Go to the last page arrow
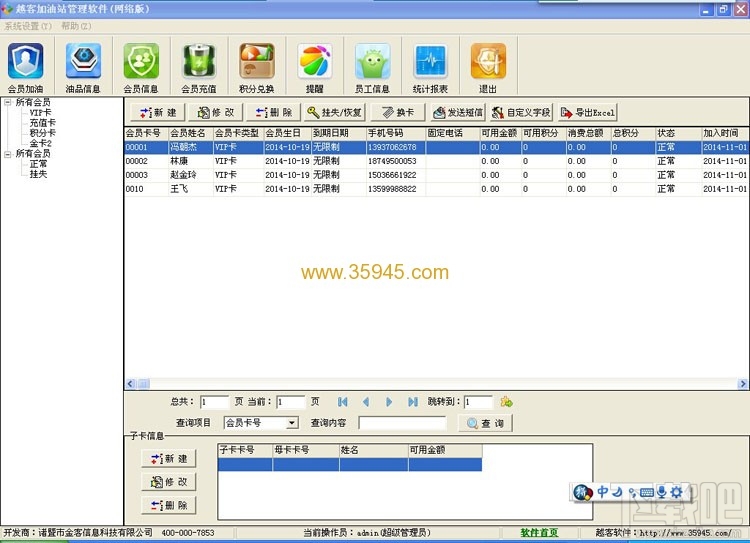 point(413,402)
